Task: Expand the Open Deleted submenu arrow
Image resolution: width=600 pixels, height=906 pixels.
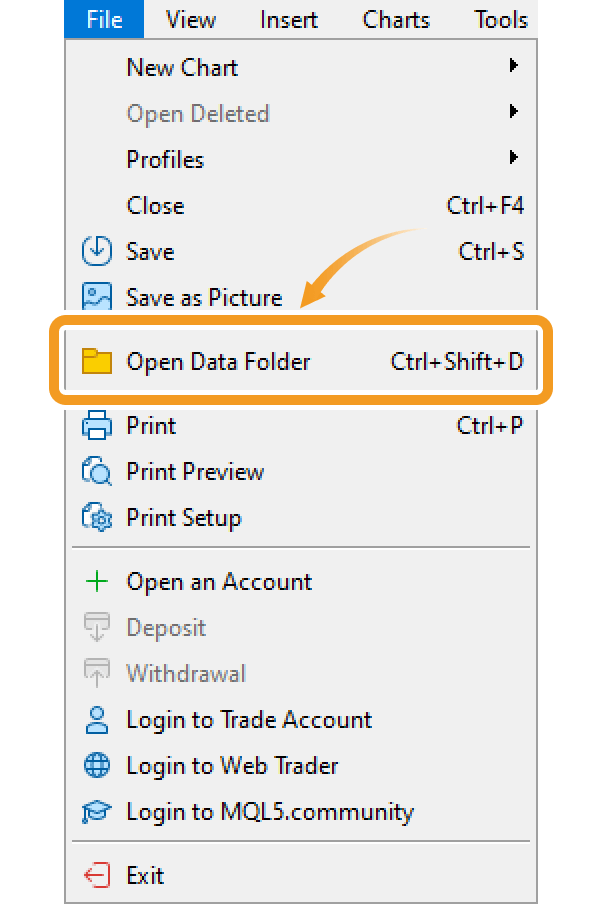Action: 514,112
